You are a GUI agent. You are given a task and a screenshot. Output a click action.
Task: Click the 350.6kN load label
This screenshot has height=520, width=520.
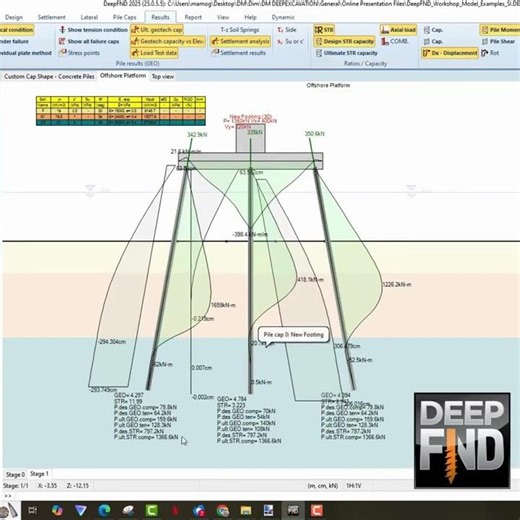point(314,134)
